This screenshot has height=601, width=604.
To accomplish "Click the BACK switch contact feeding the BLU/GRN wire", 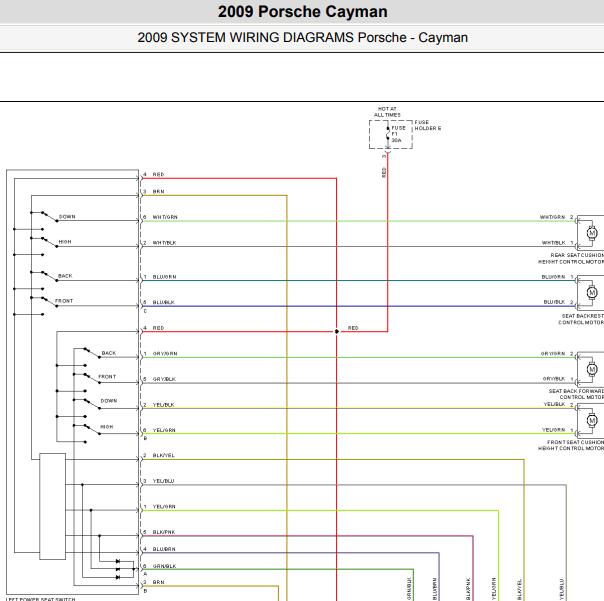I will click(x=49, y=276).
